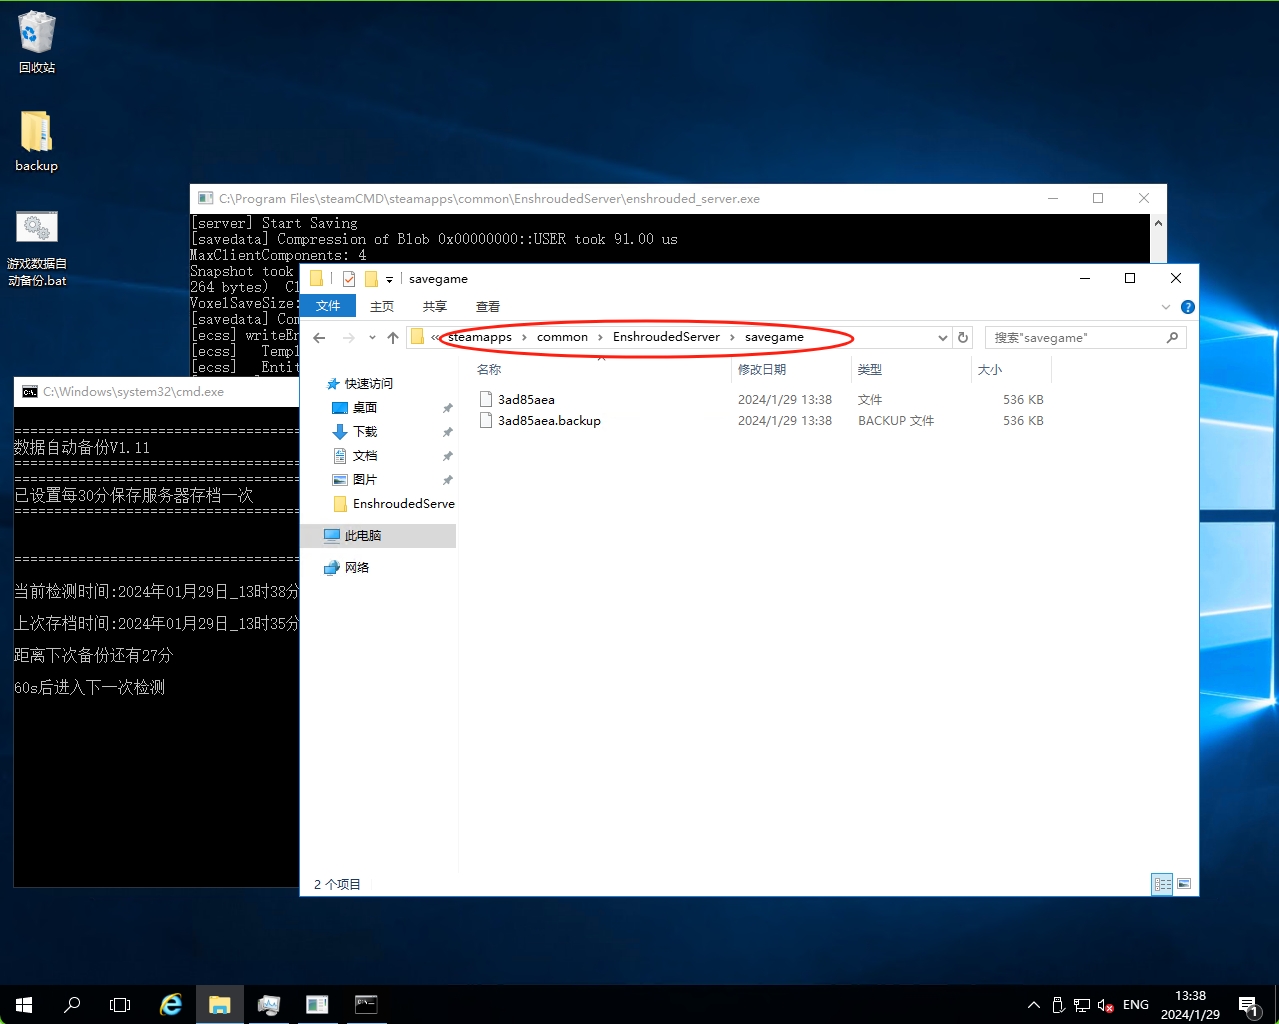Refresh the savegame folder view
This screenshot has width=1279, height=1024.
click(963, 338)
